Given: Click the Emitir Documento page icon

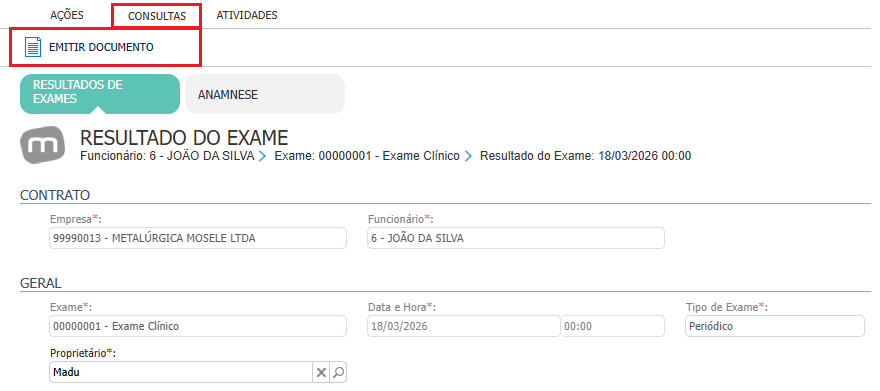Looking at the screenshot, I should click(x=33, y=47).
